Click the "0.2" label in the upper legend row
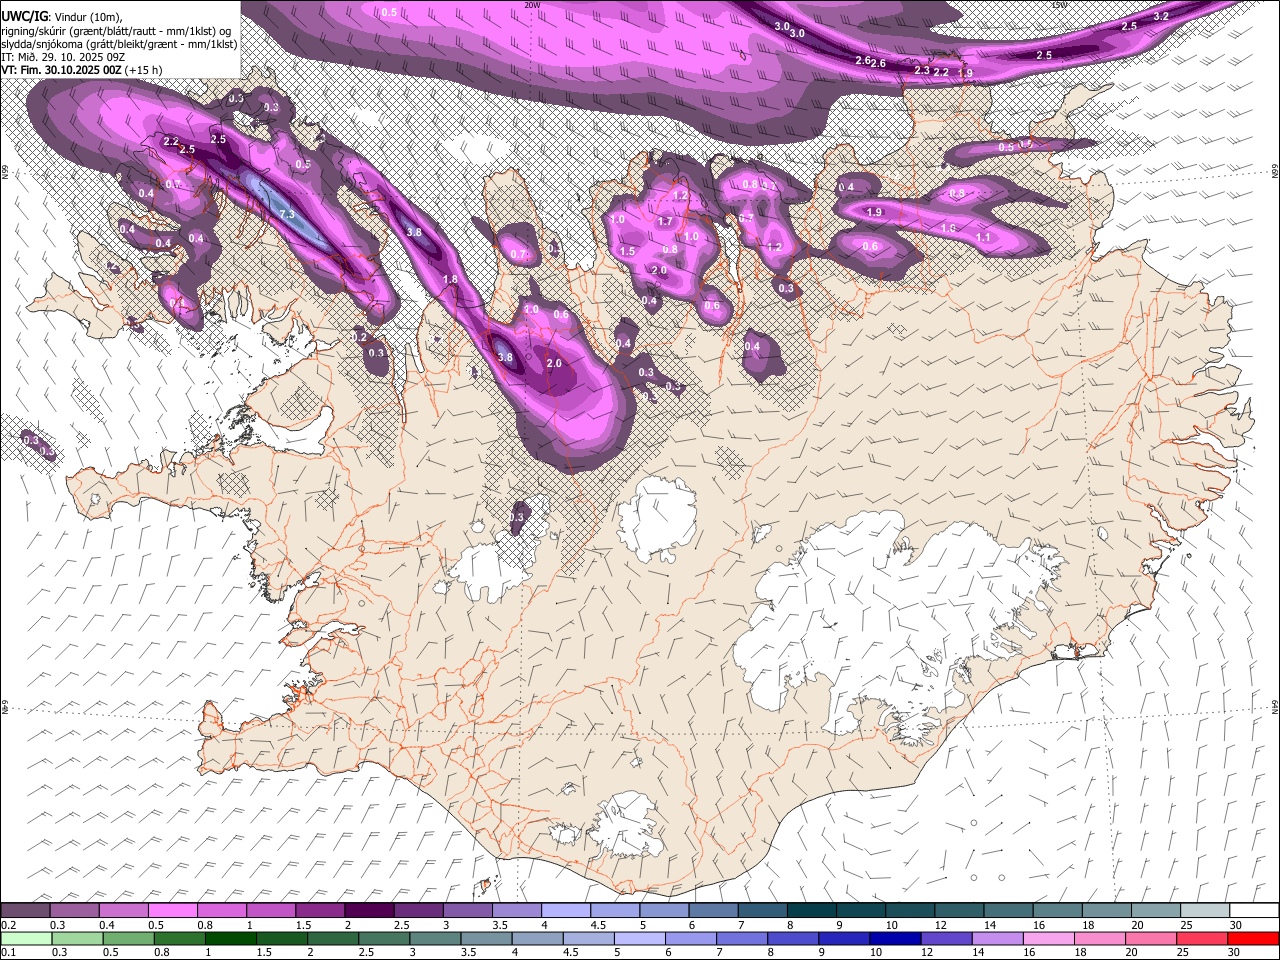The height and width of the screenshot is (960, 1280). [x=9, y=925]
